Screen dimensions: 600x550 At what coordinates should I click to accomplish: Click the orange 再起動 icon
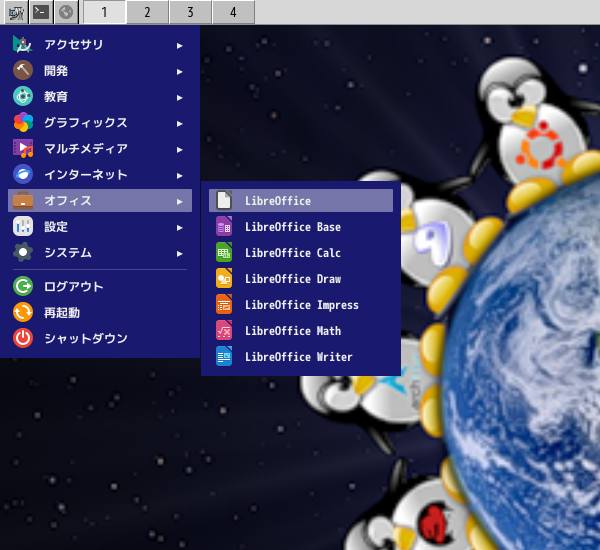pyautogui.click(x=23, y=312)
